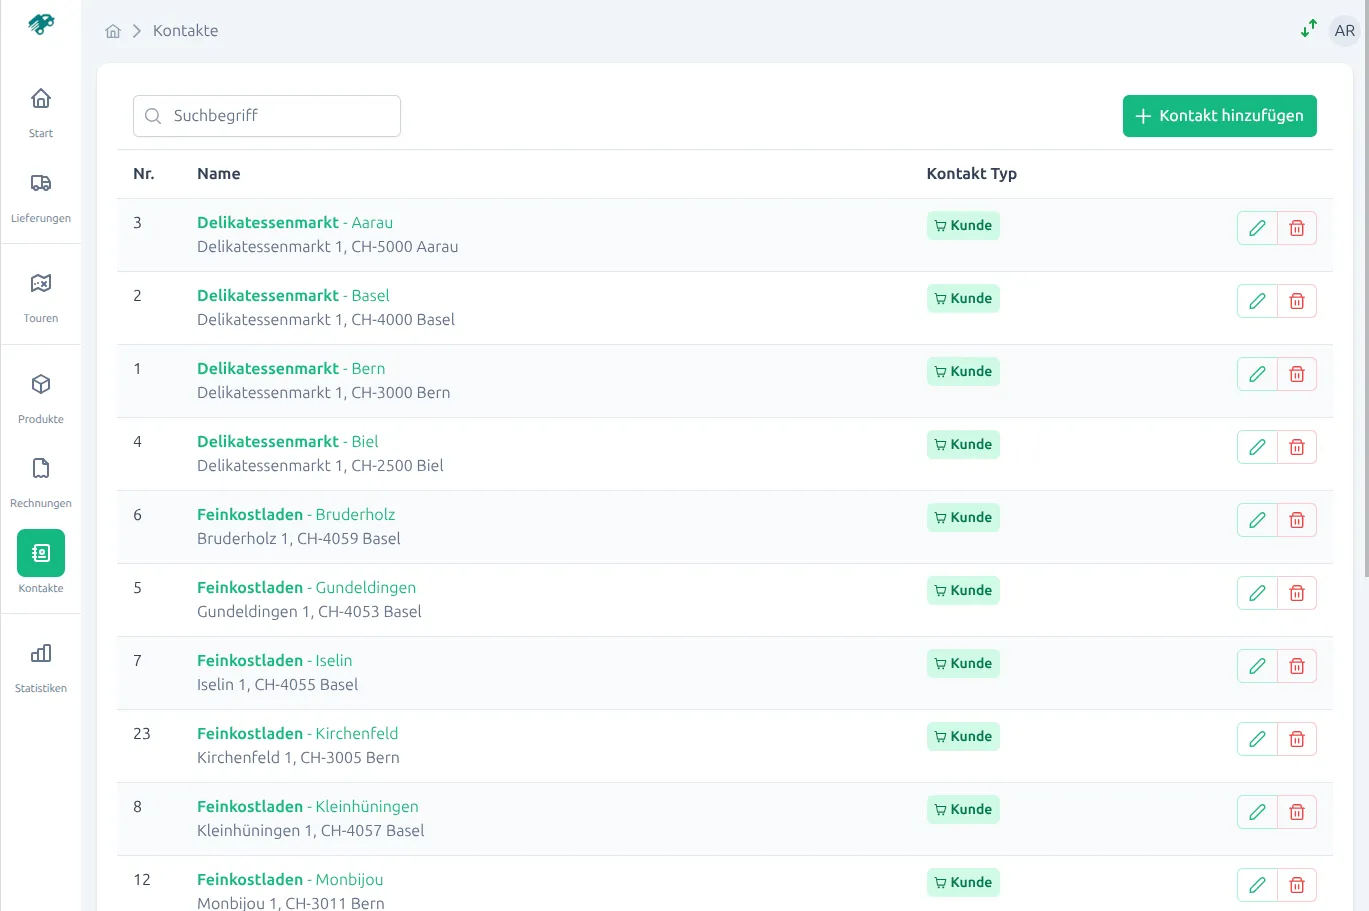This screenshot has height=911, width=1369.
Task: Open the edit pencil for Feinkostladen Kirchenfeld
Action: [x=1256, y=738]
